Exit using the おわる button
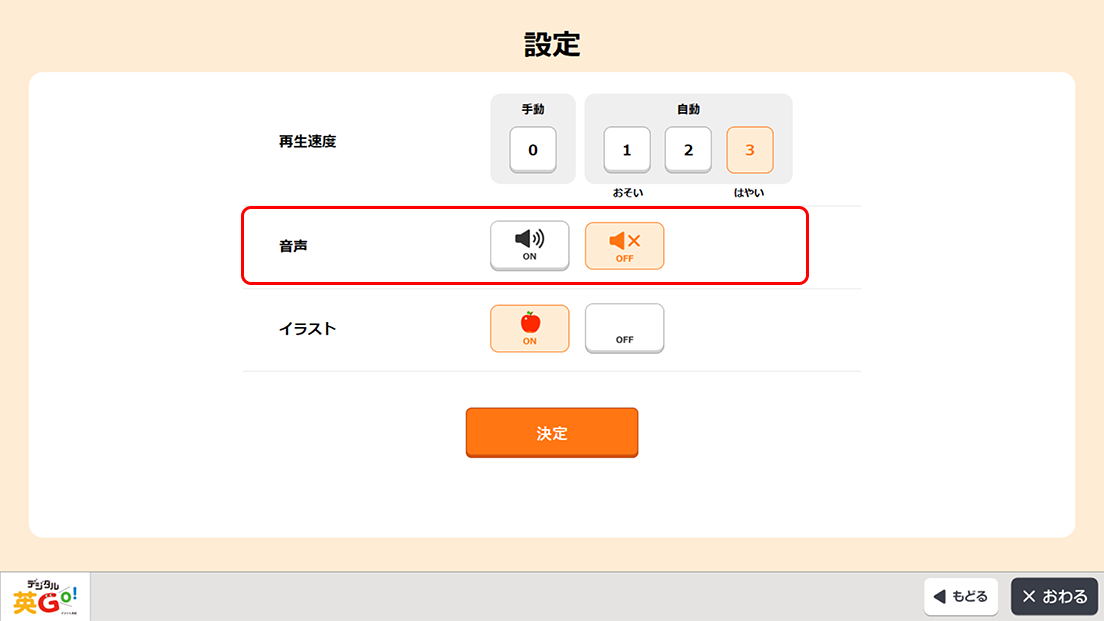 click(x=1054, y=597)
